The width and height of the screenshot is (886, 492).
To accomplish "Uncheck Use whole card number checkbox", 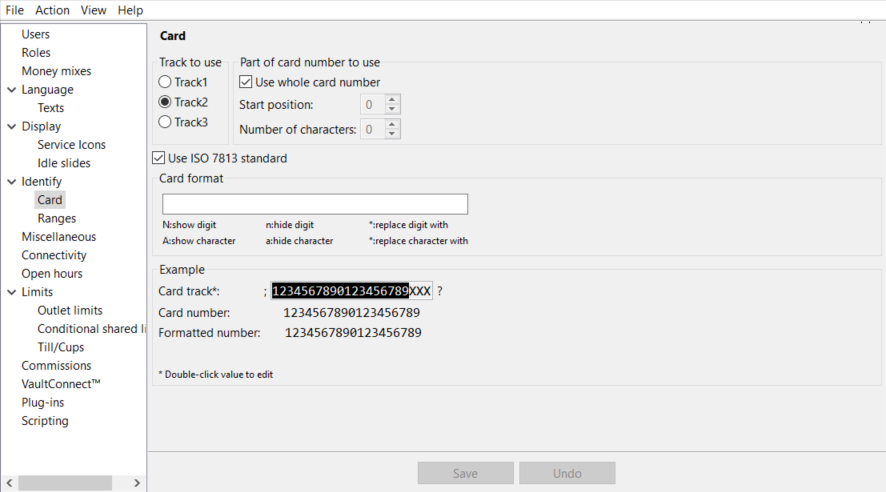I will point(246,82).
